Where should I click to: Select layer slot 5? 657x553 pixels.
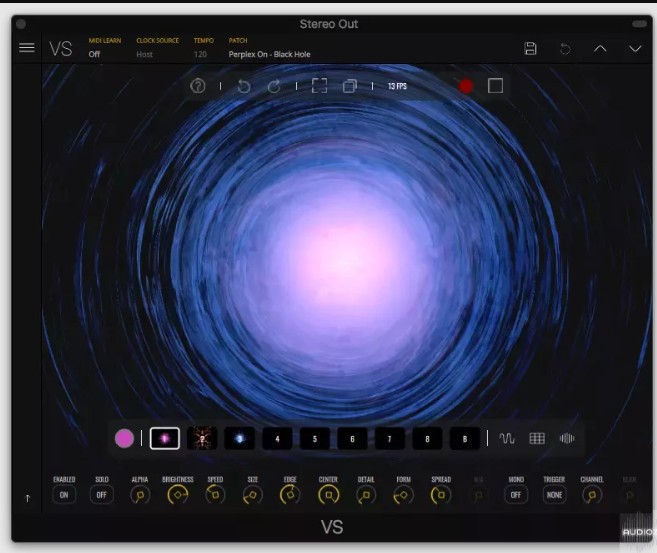click(x=315, y=439)
